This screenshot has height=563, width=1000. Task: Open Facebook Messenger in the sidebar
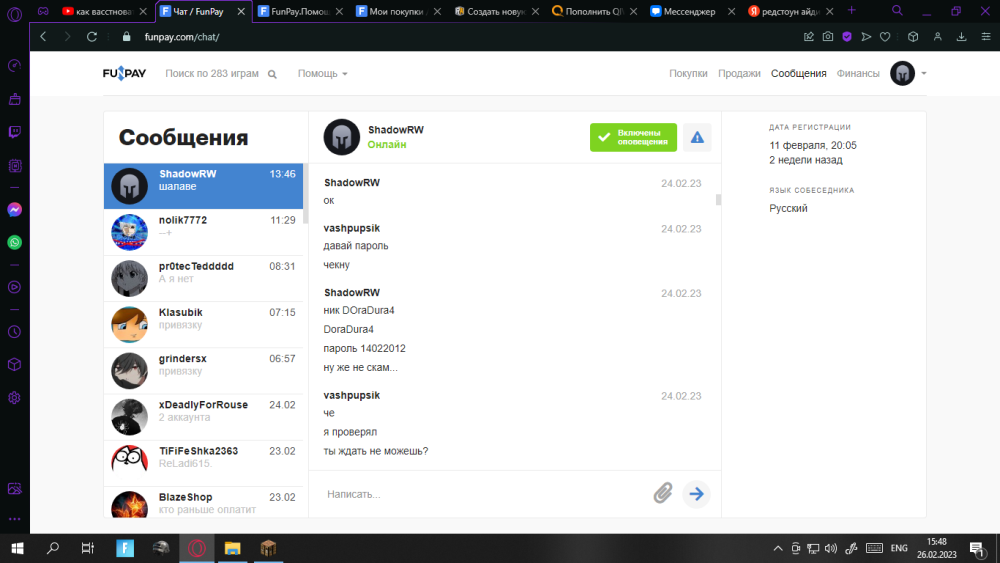(14, 210)
